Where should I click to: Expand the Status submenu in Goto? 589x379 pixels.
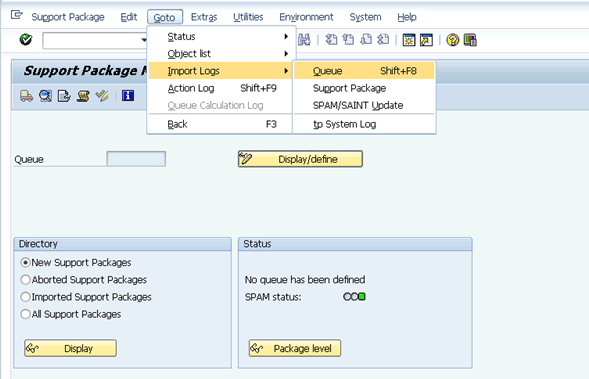219,36
